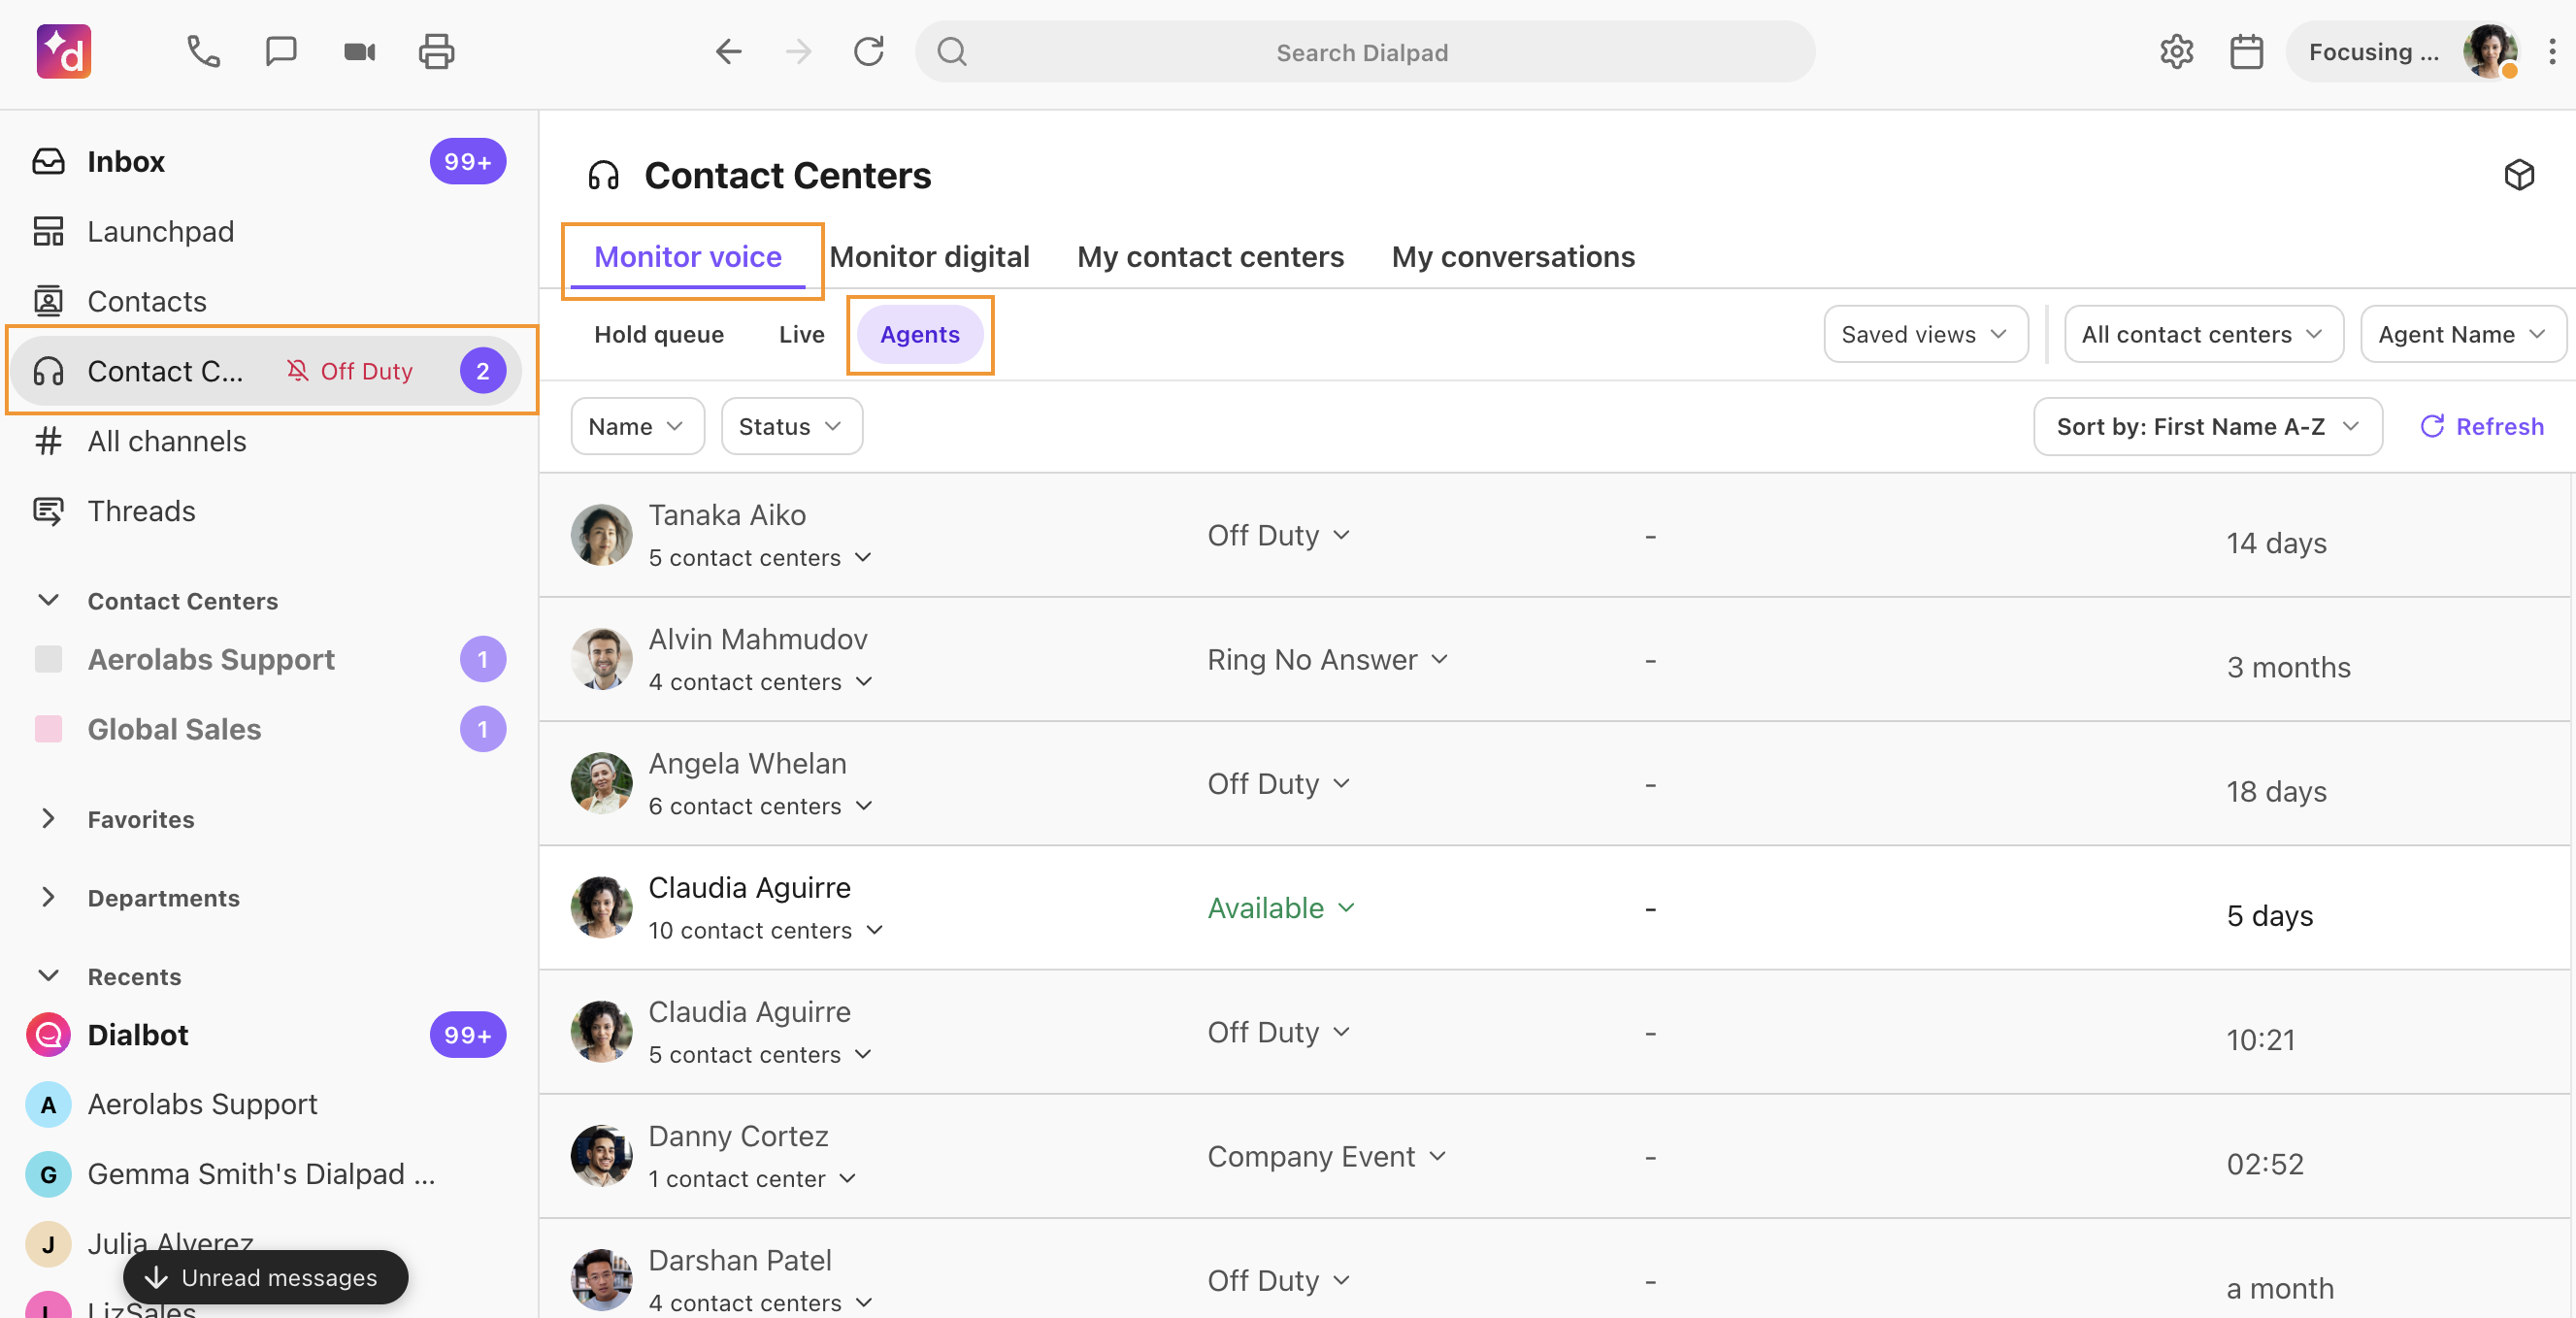Open the phone call dialer icon

204,52
